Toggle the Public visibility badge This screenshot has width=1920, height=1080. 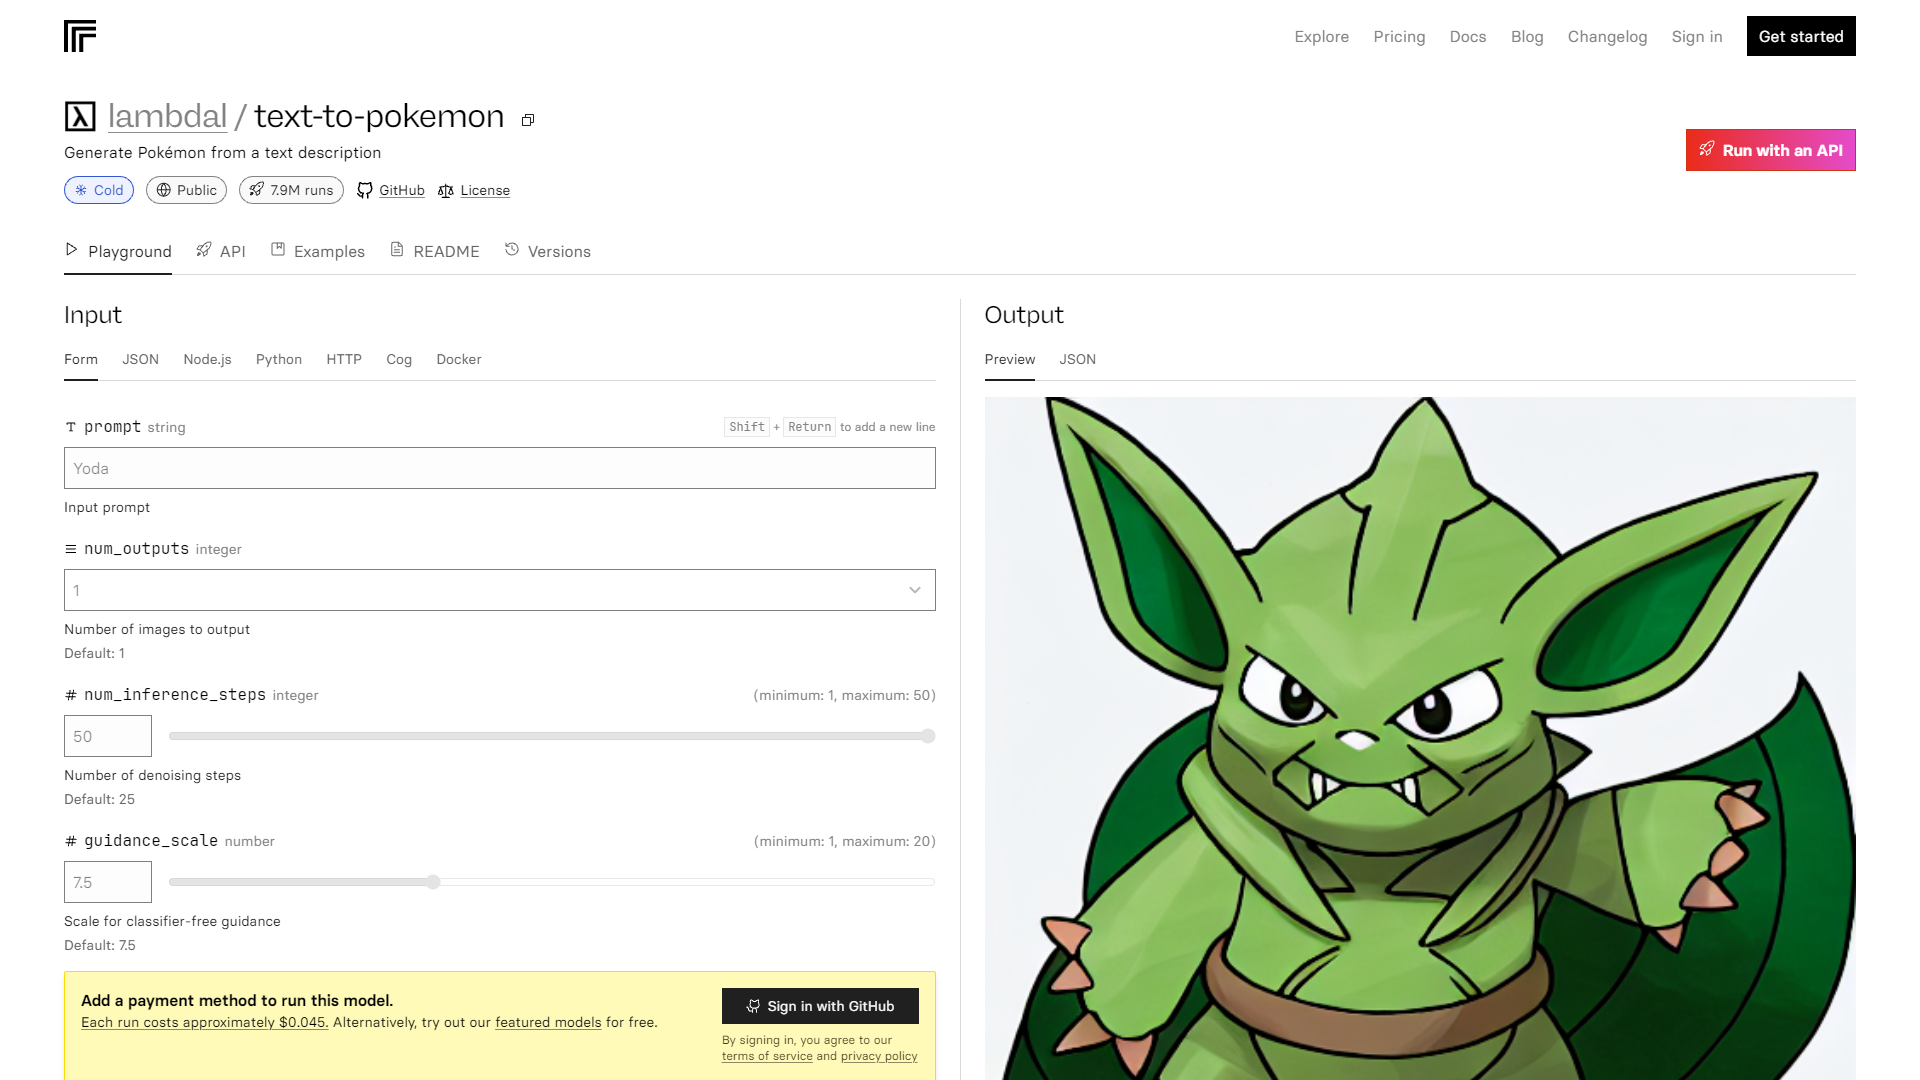pyautogui.click(x=186, y=190)
